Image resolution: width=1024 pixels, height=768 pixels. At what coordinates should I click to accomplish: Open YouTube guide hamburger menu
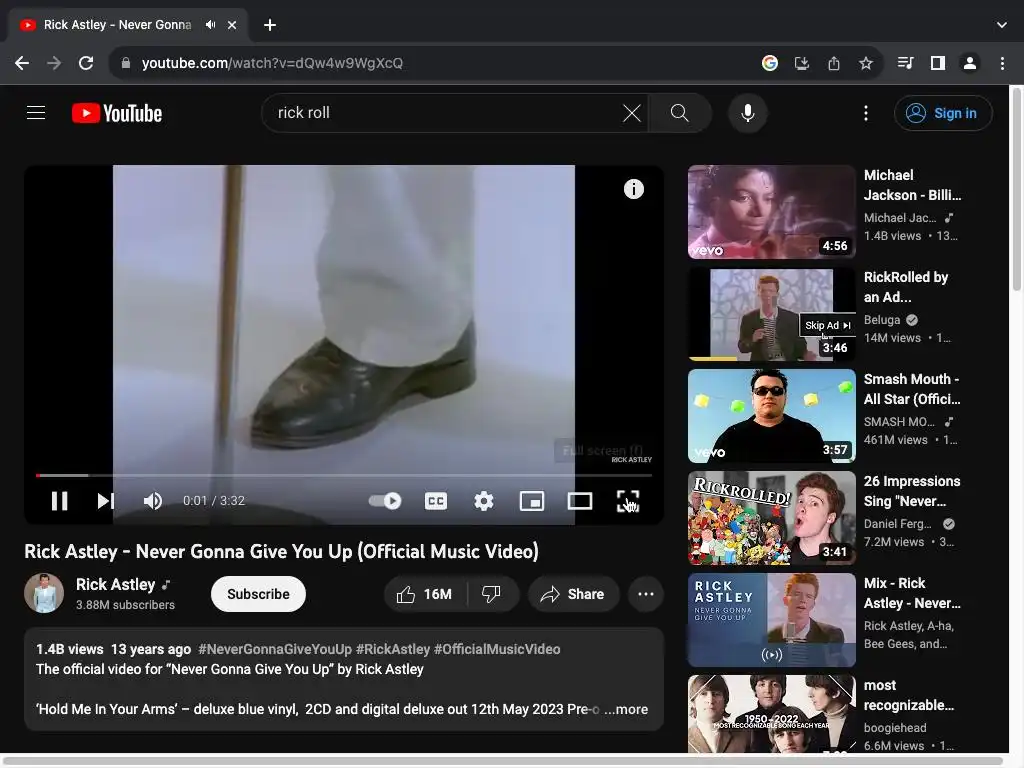36,113
